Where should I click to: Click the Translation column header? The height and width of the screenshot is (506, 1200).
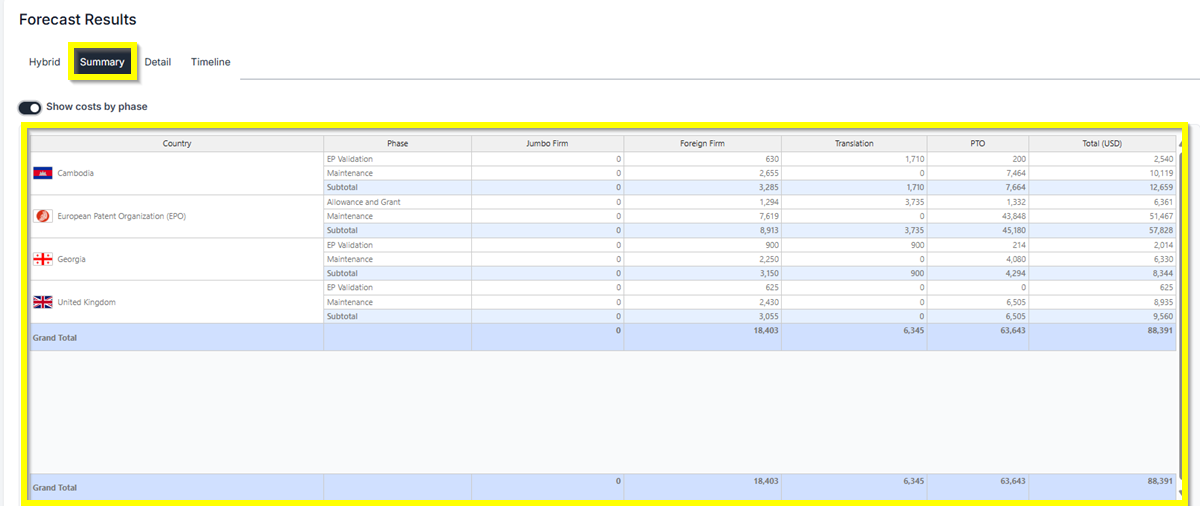coord(854,144)
